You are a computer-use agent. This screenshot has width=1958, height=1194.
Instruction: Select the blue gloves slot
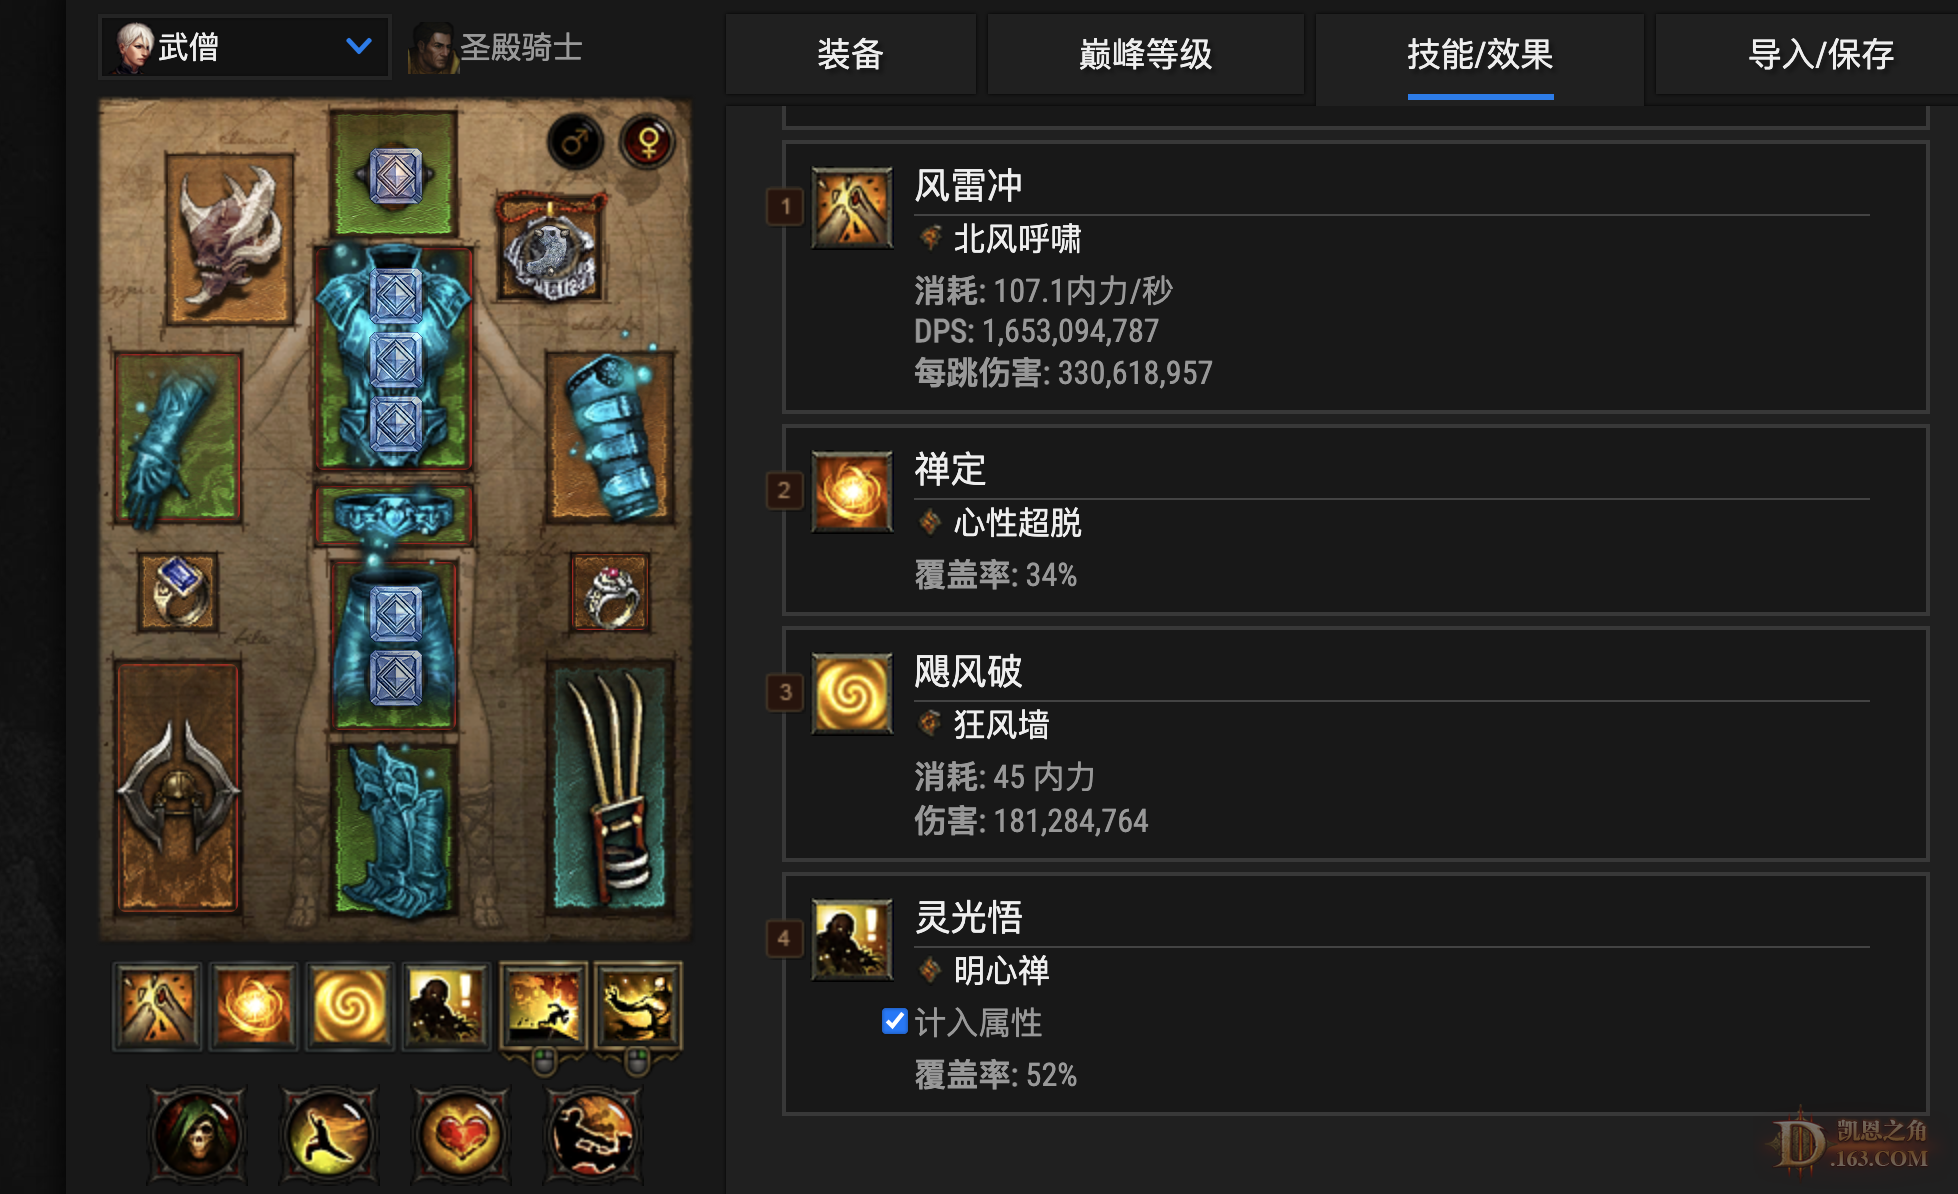click(178, 439)
